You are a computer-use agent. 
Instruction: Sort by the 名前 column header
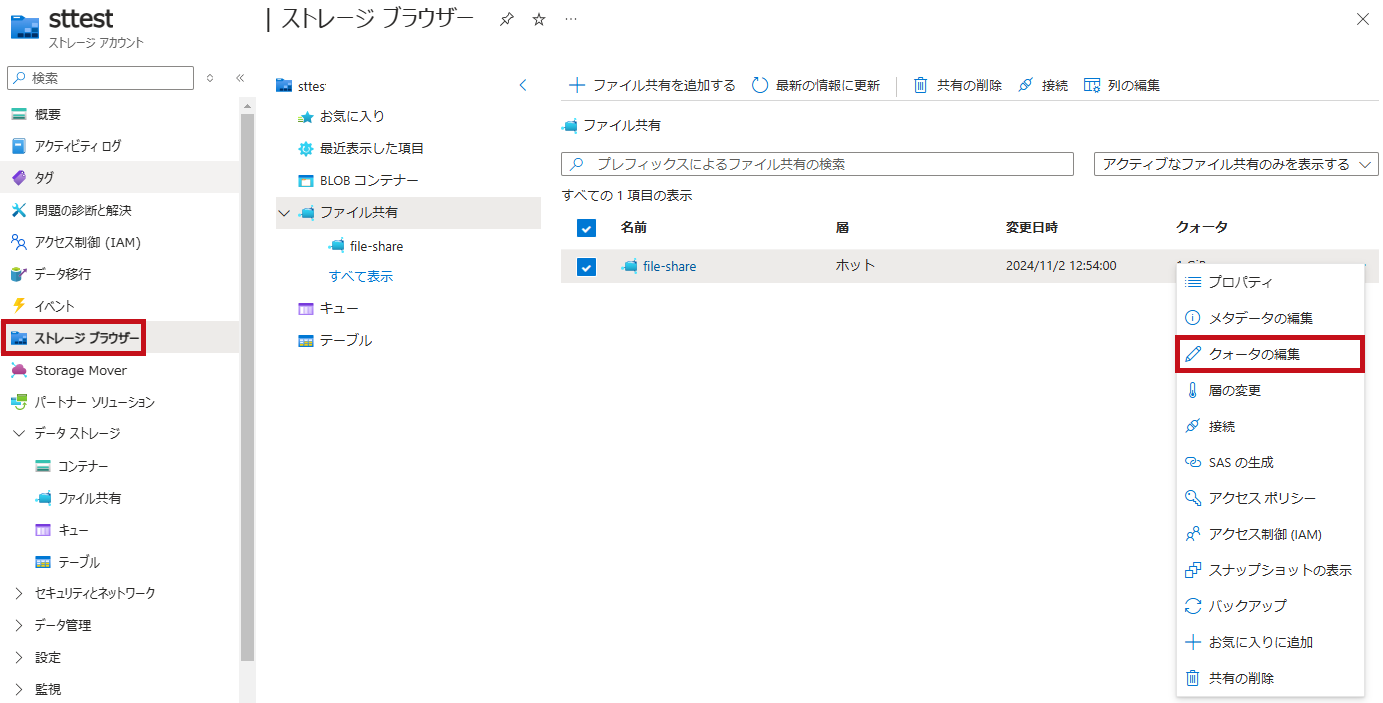point(634,228)
